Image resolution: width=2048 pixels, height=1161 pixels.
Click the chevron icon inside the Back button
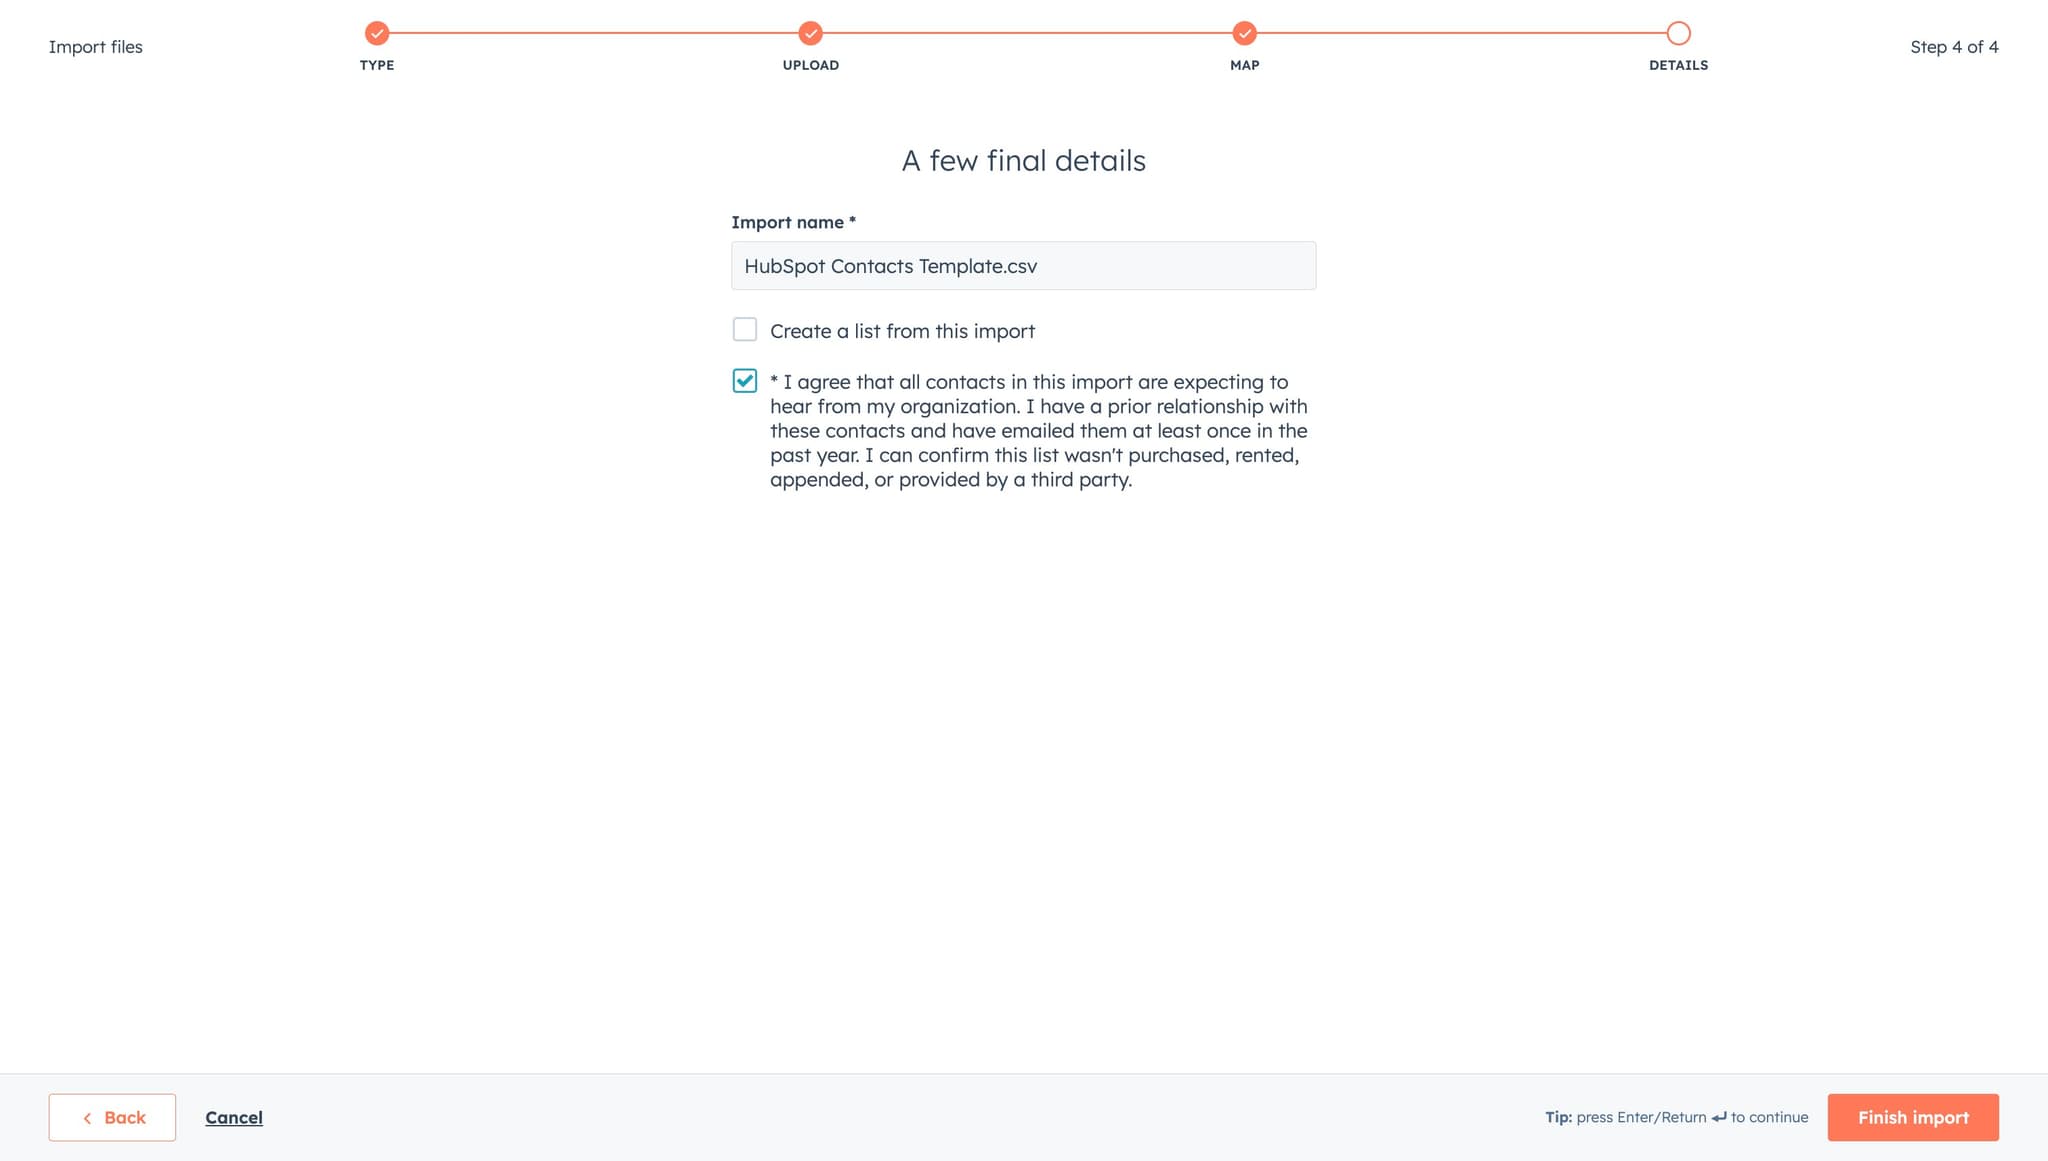coord(88,1117)
